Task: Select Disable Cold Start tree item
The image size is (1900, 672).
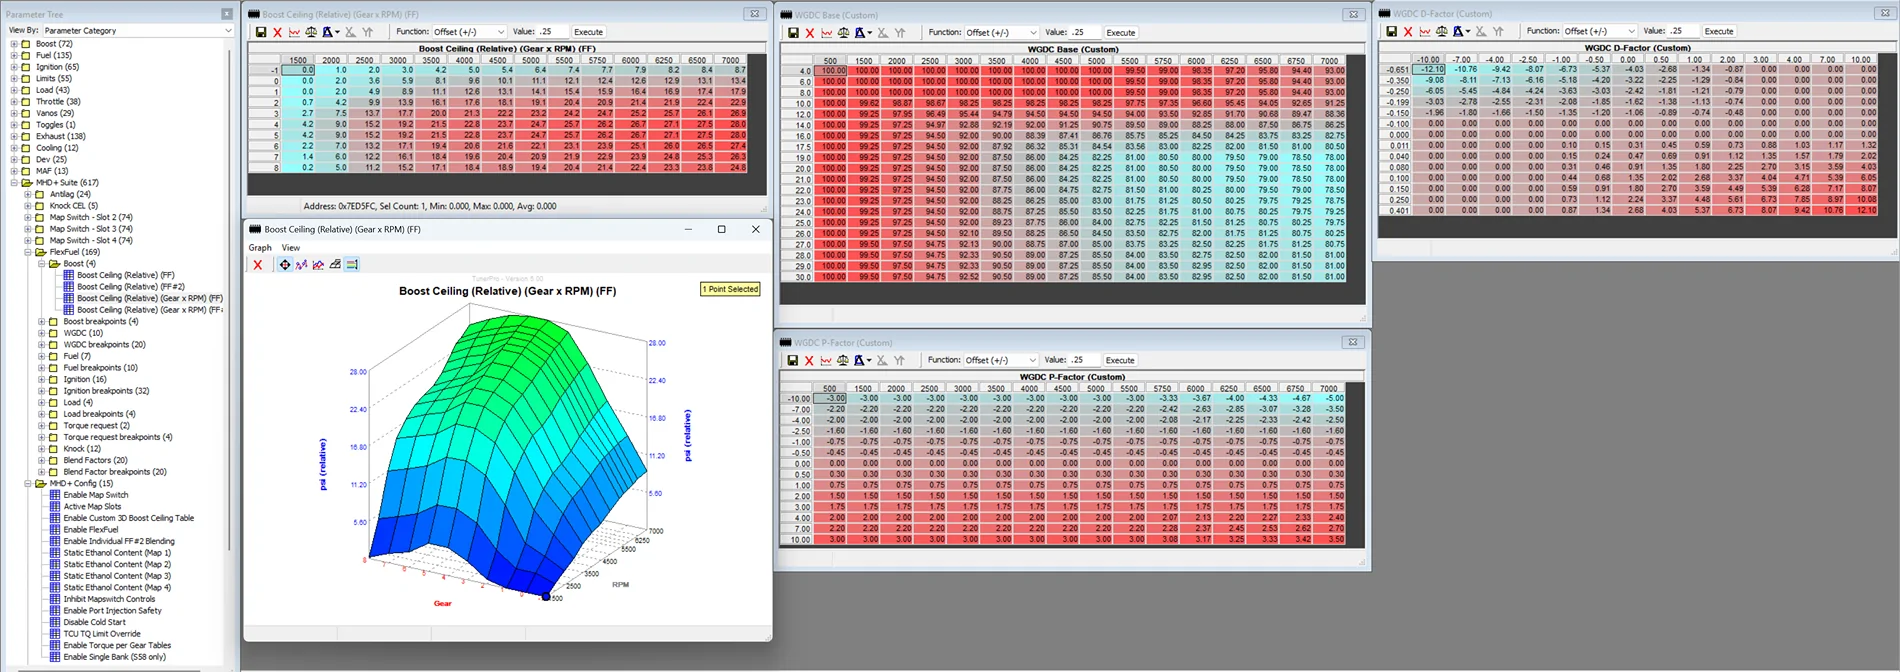Action: (x=94, y=622)
